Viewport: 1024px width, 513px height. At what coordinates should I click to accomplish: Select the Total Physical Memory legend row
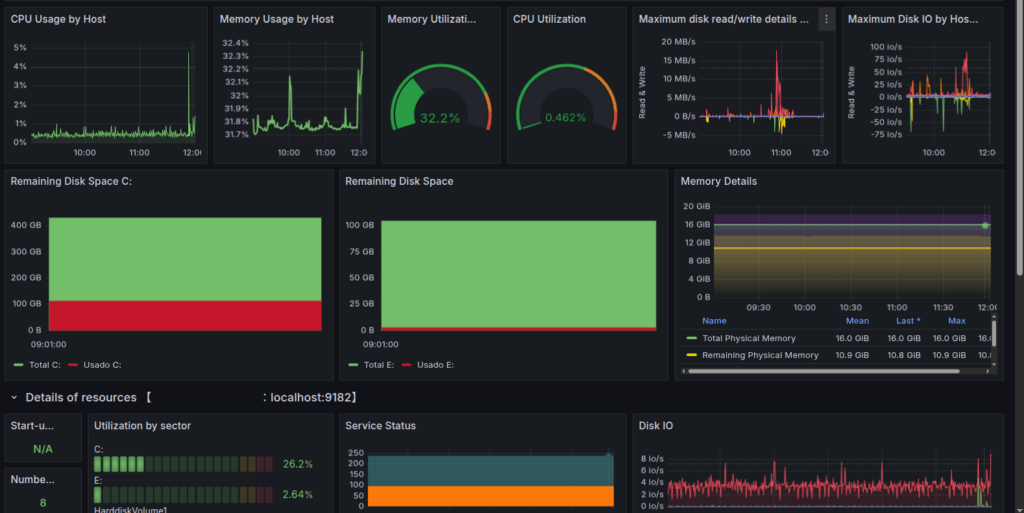[x=836, y=338]
